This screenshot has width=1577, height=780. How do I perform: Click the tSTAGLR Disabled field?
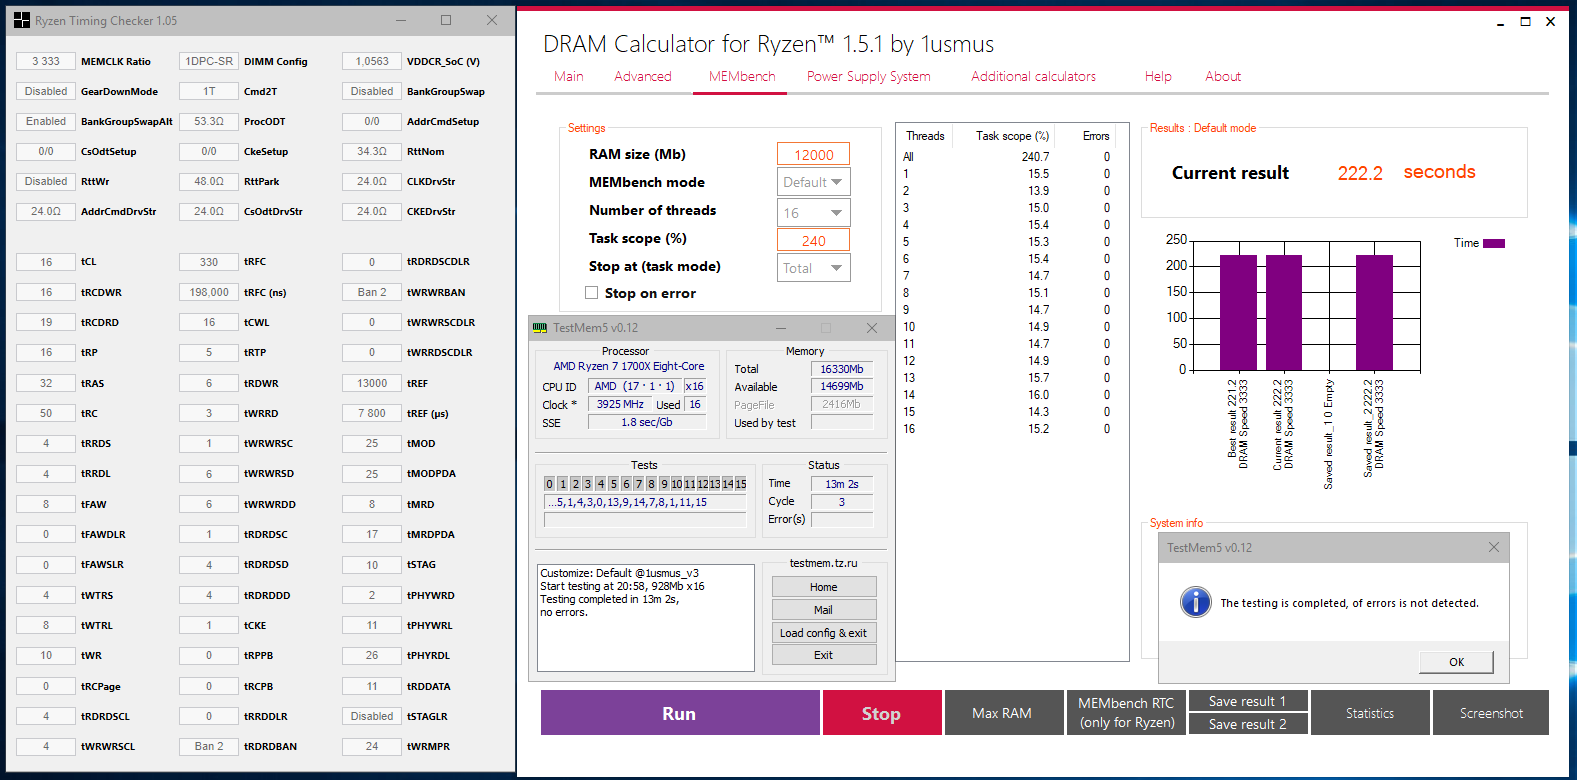pyautogui.click(x=372, y=716)
